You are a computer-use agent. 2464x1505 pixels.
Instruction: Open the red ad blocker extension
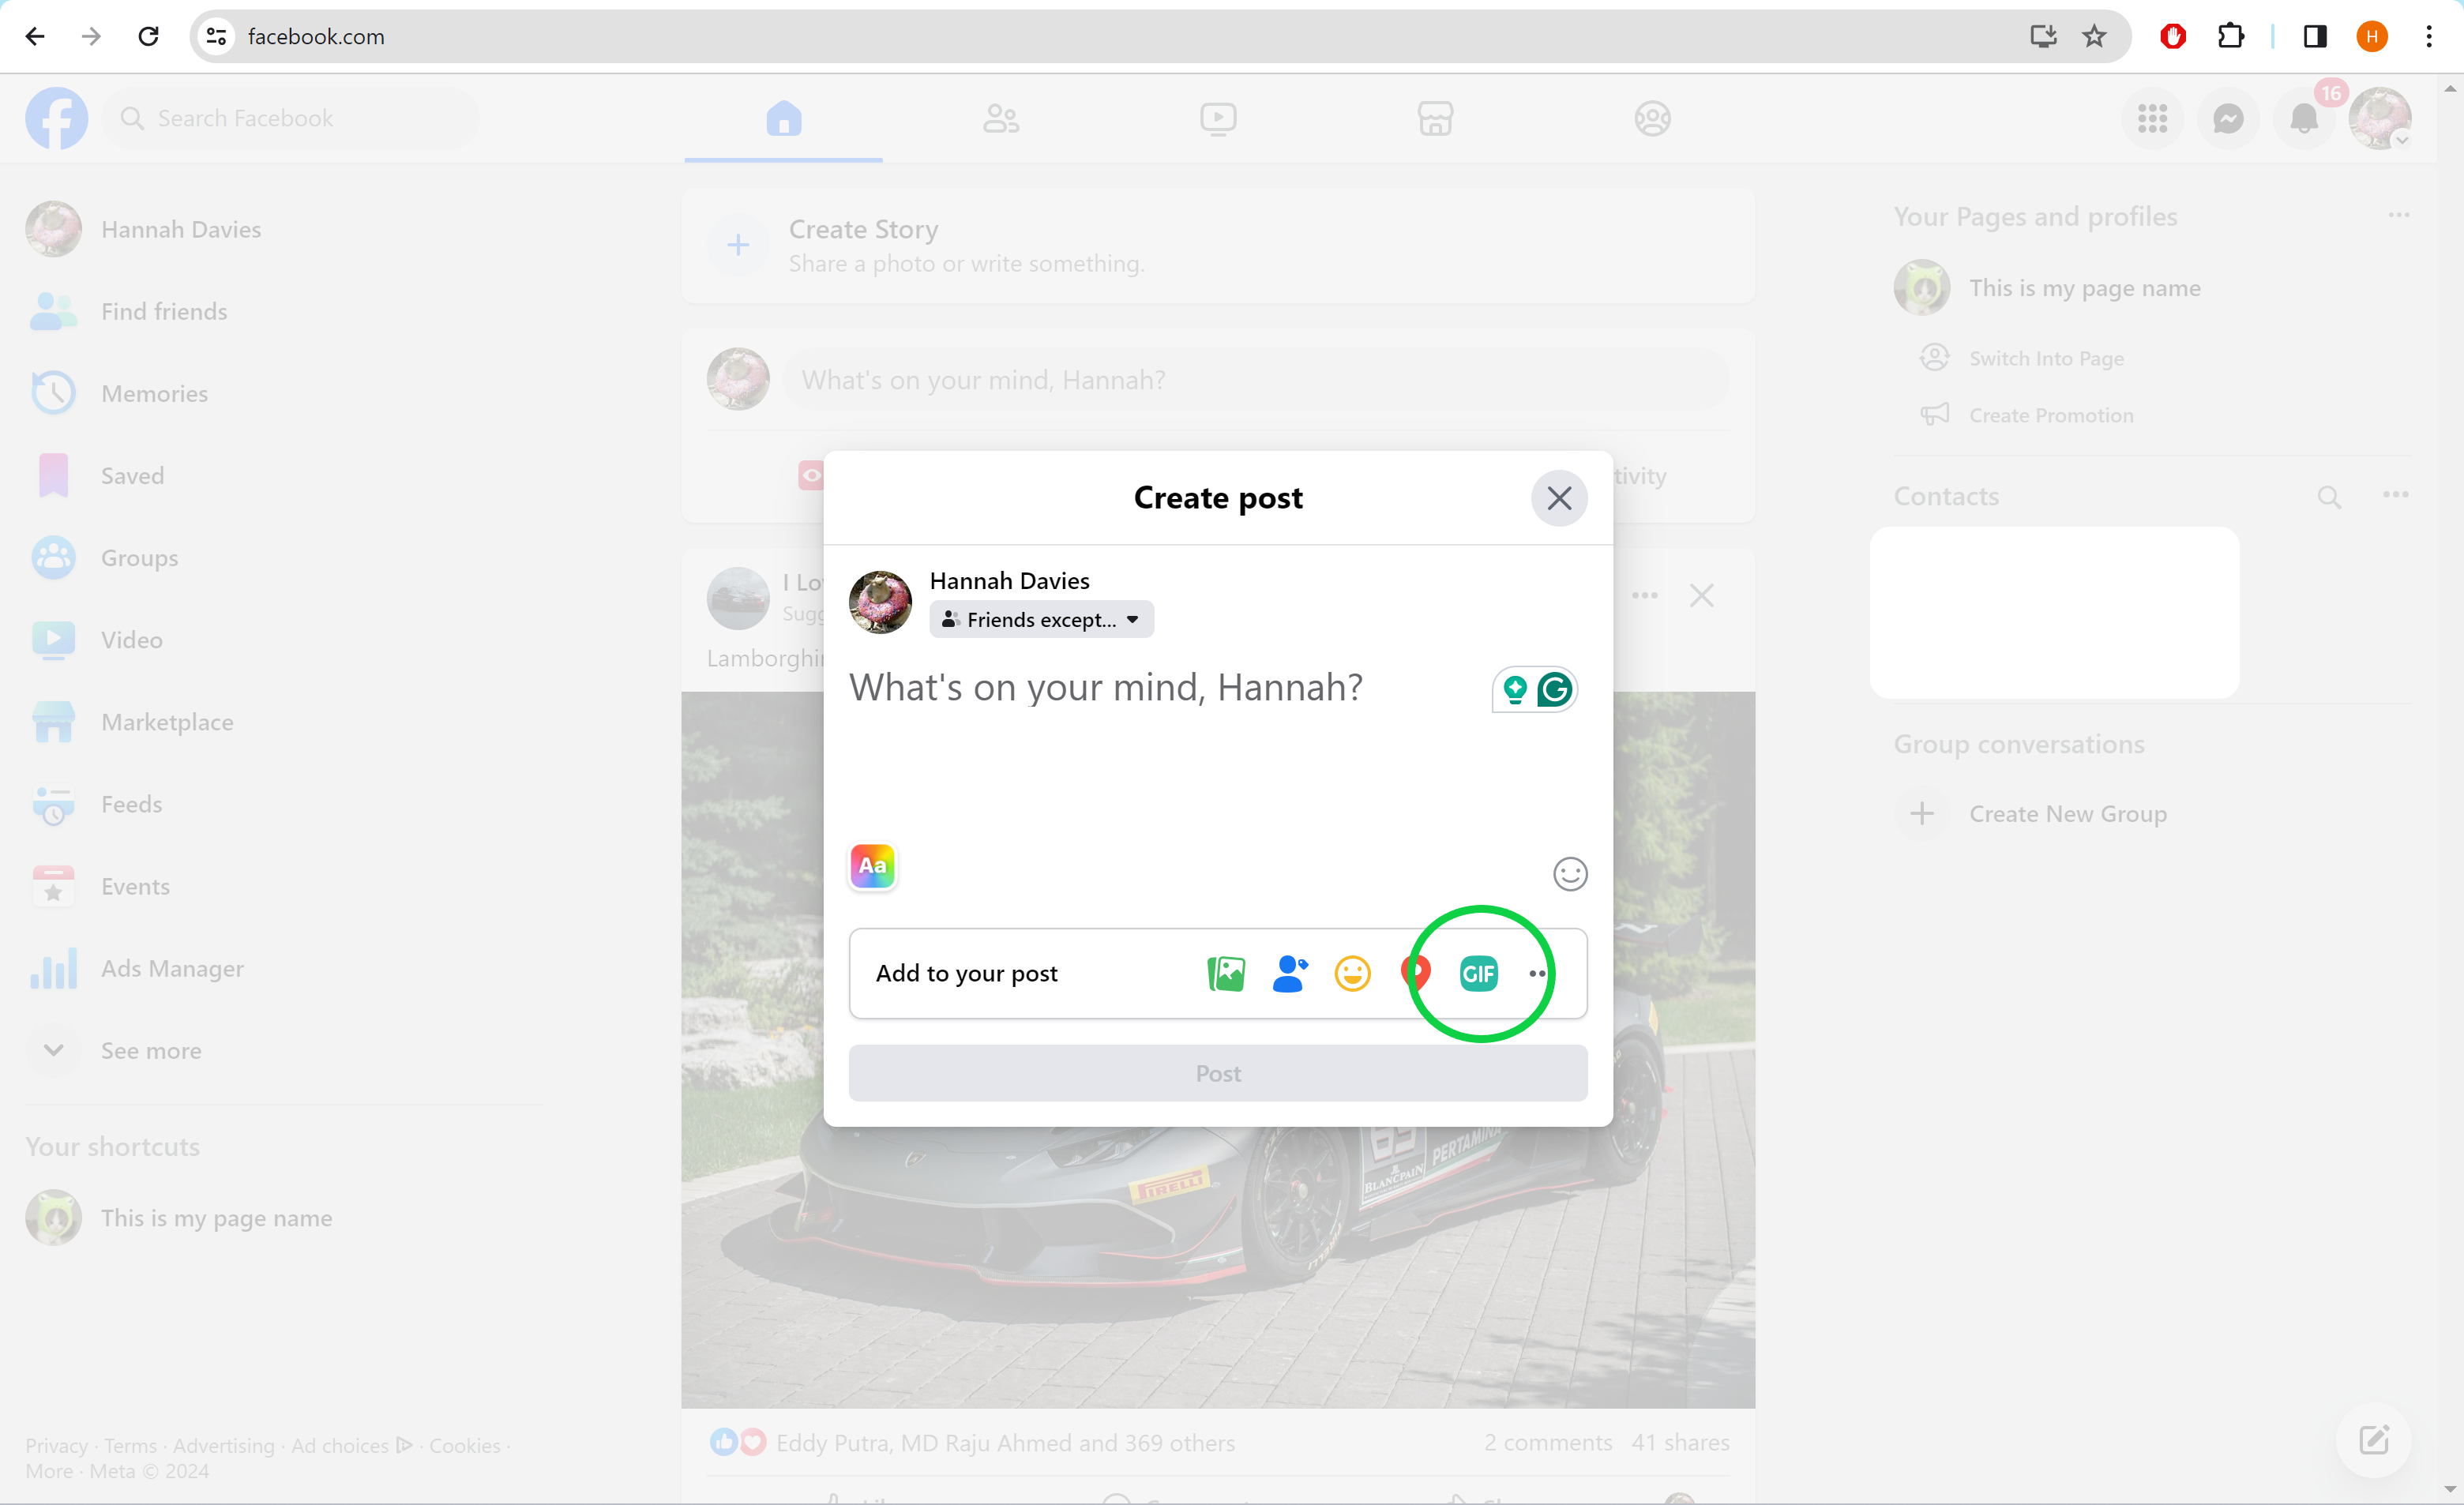2172,36
